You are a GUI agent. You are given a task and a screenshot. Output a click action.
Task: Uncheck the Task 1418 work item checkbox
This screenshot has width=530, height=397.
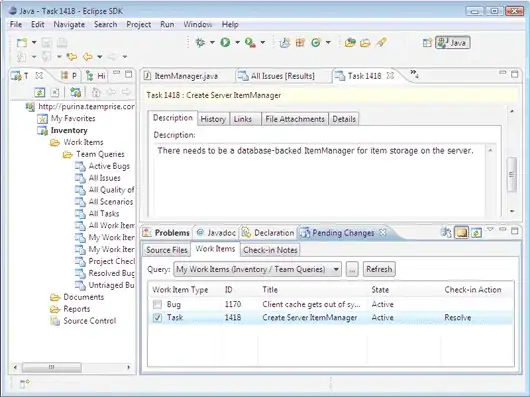point(157,317)
